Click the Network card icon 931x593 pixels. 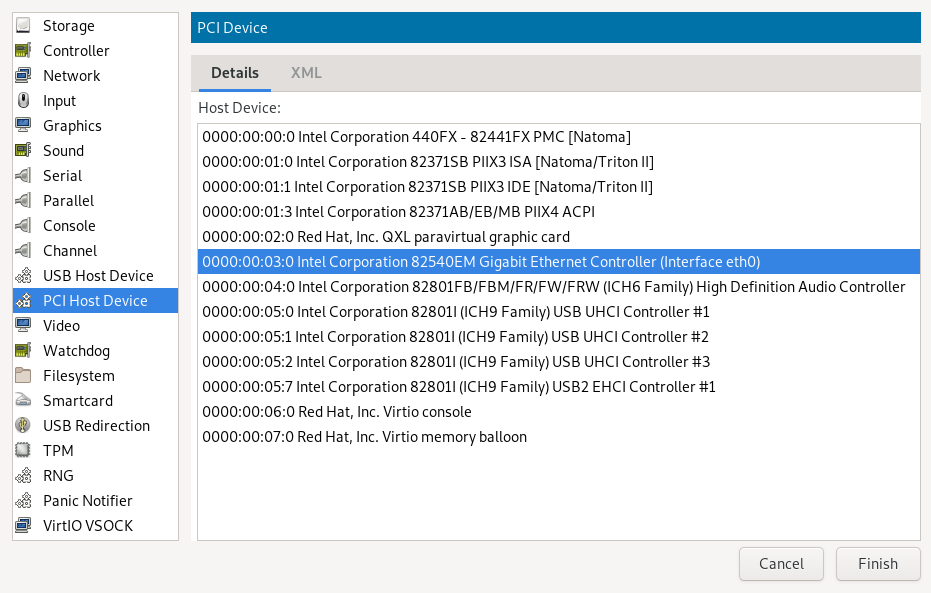coord(24,76)
